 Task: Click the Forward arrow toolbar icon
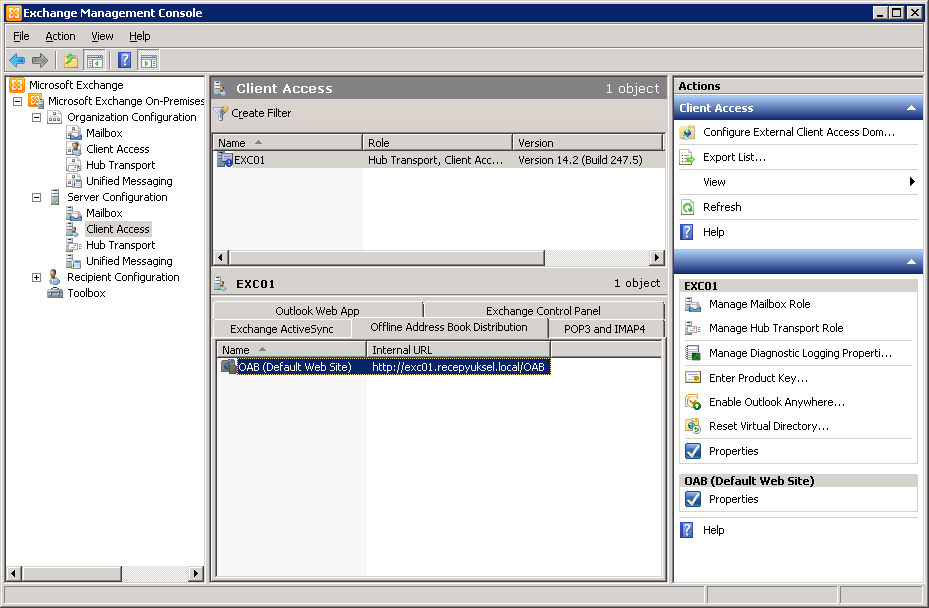tap(40, 60)
